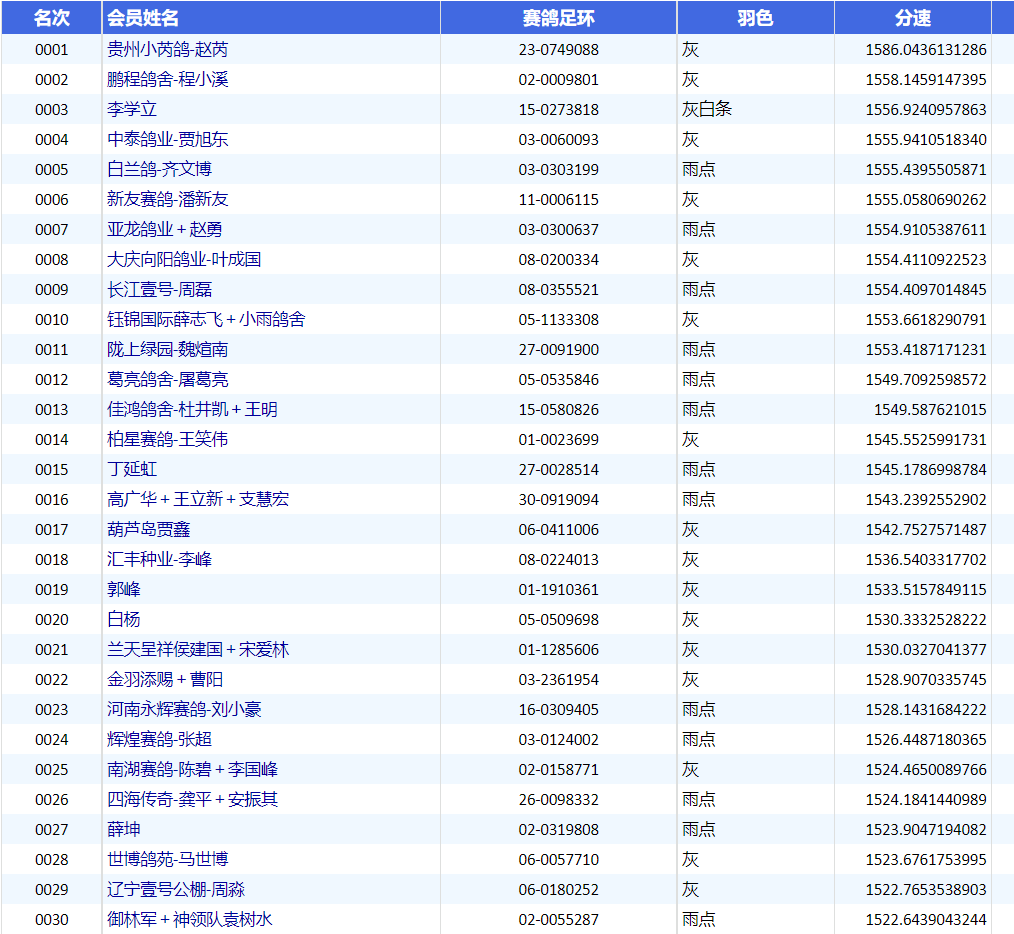
Task: Select ring number 03-0060093
Action: point(559,140)
